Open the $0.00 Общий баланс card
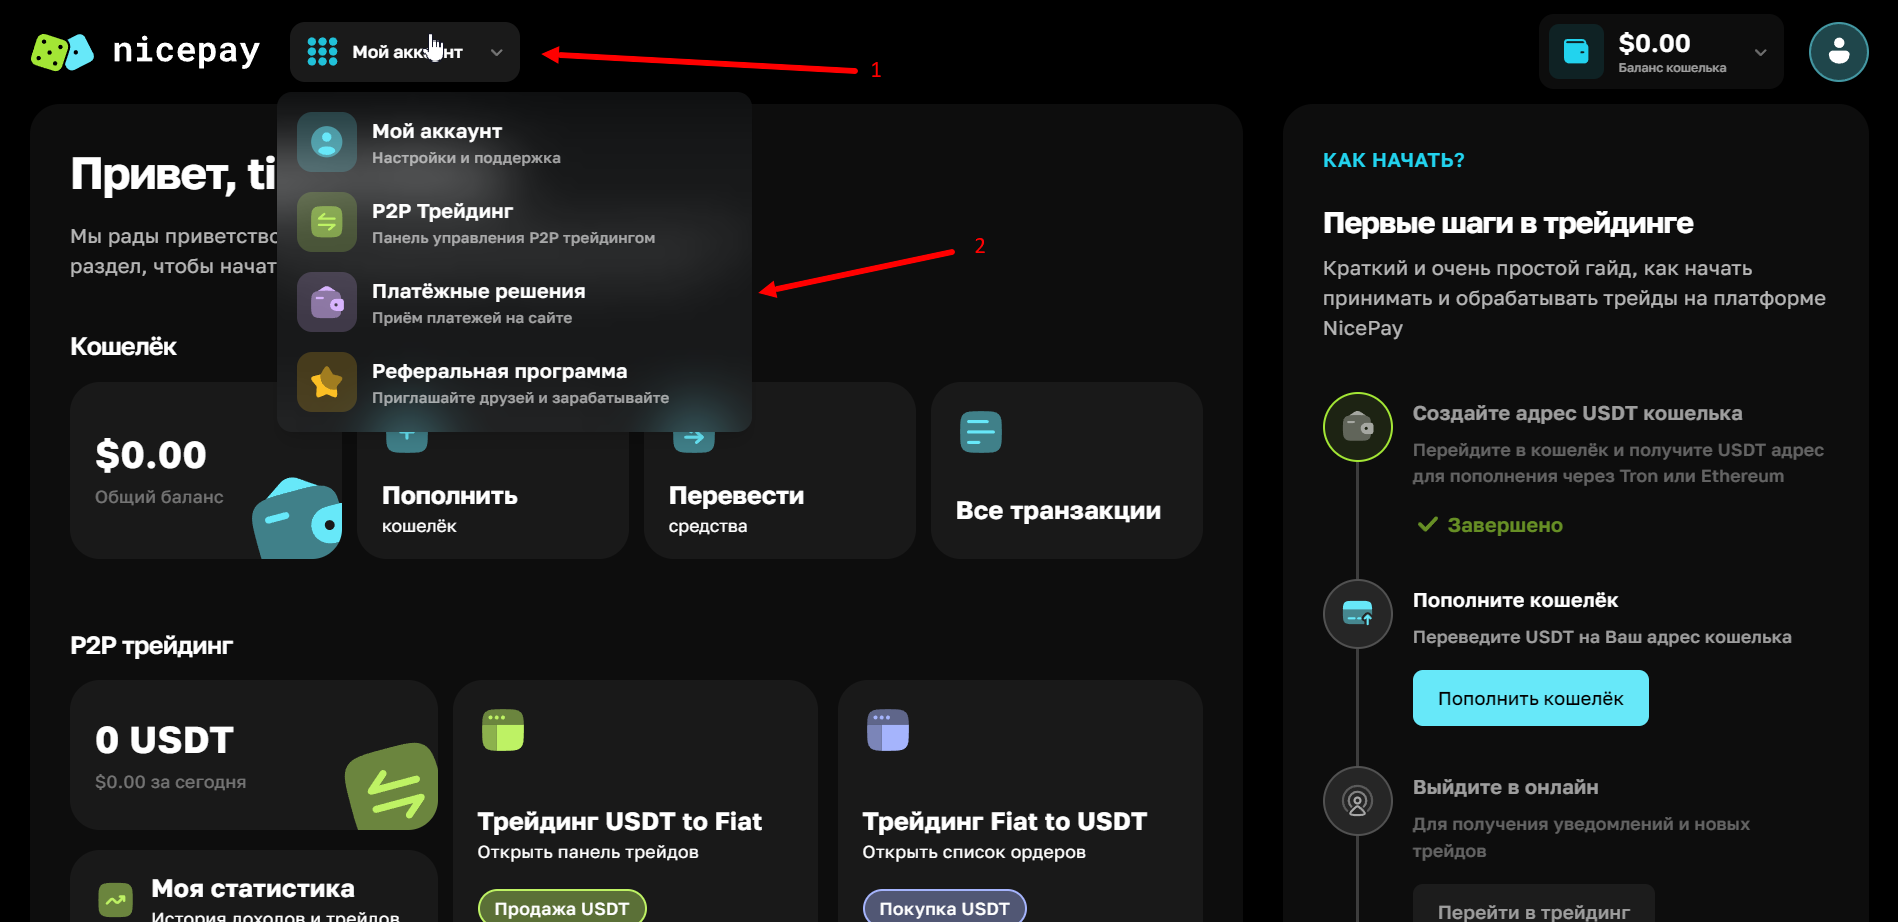This screenshot has width=1898, height=922. pos(206,470)
